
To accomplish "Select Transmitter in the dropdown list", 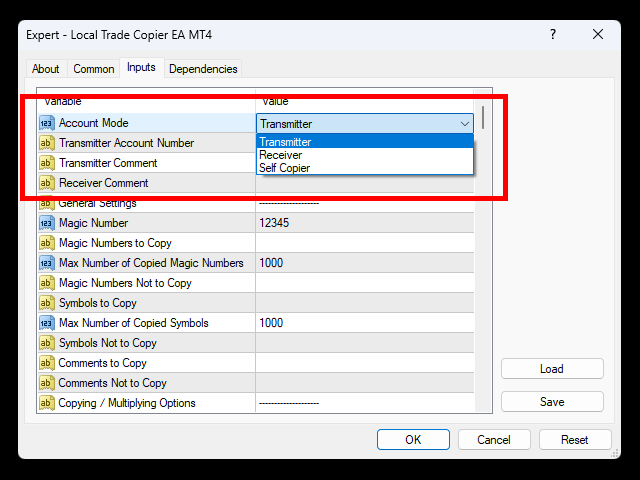I will point(365,142).
